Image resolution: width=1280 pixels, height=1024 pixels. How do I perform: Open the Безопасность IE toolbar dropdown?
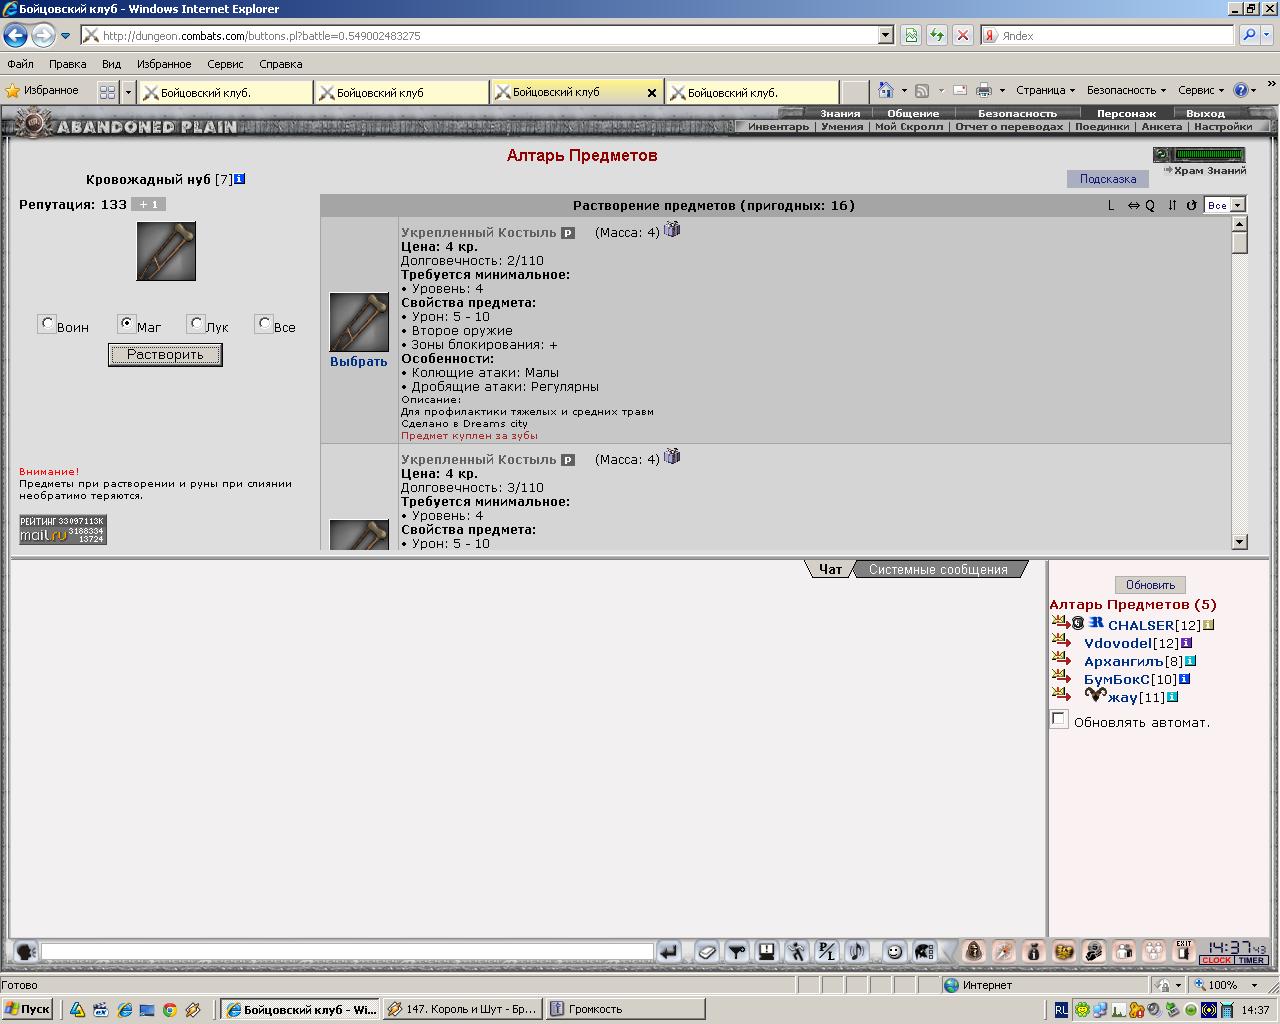click(1126, 90)
